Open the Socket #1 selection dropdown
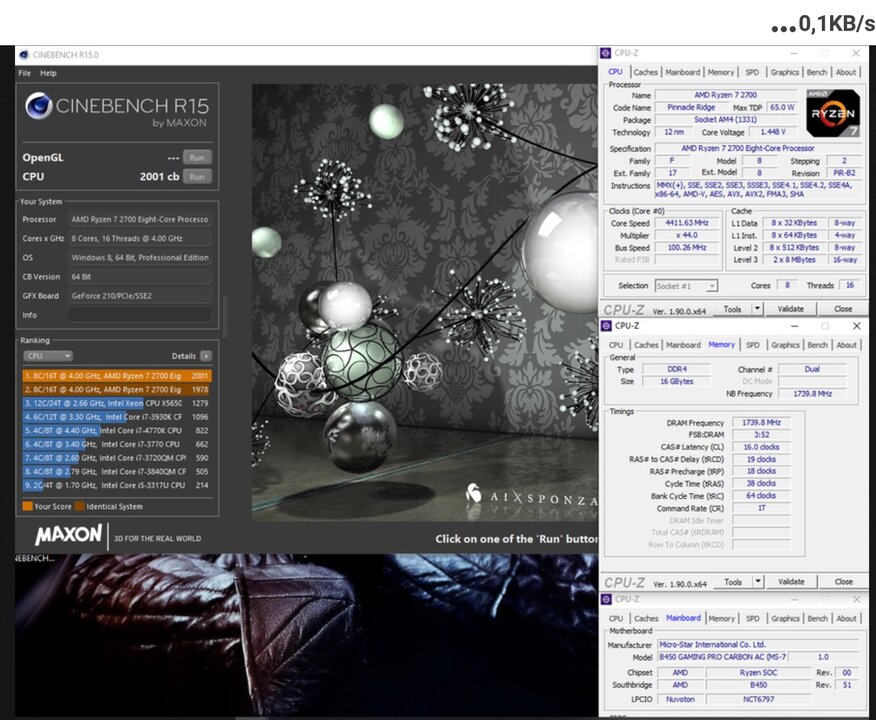 tap(686, 286)
